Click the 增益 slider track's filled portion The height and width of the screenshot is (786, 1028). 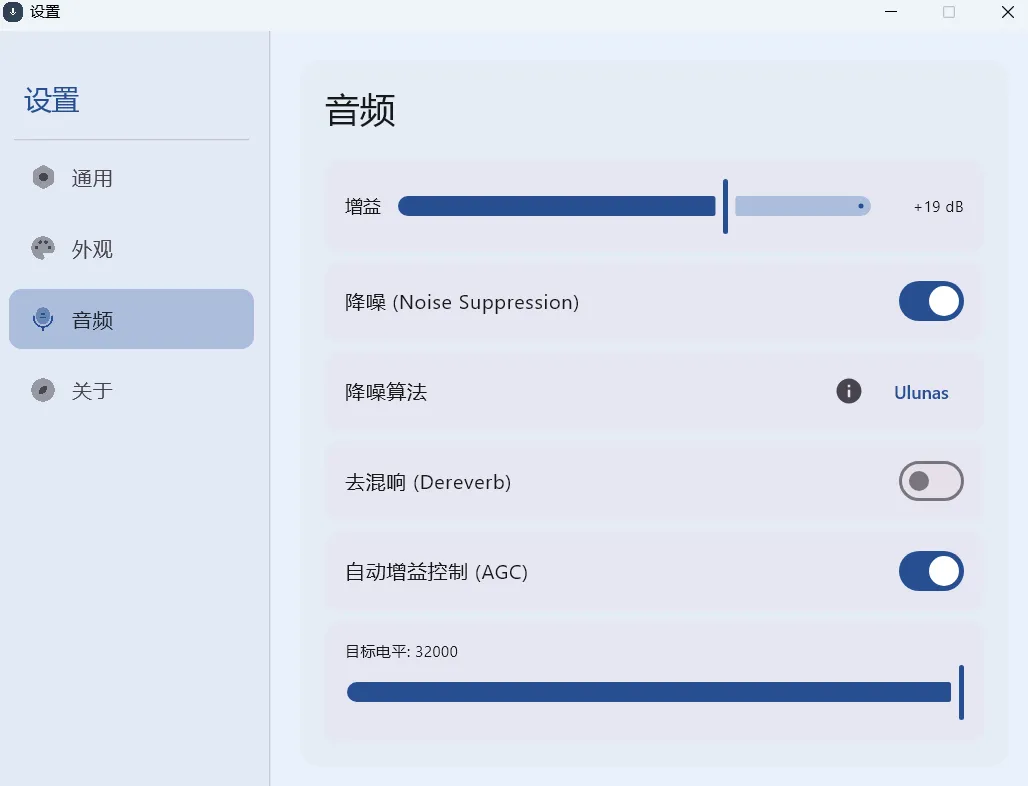point(556,206)
